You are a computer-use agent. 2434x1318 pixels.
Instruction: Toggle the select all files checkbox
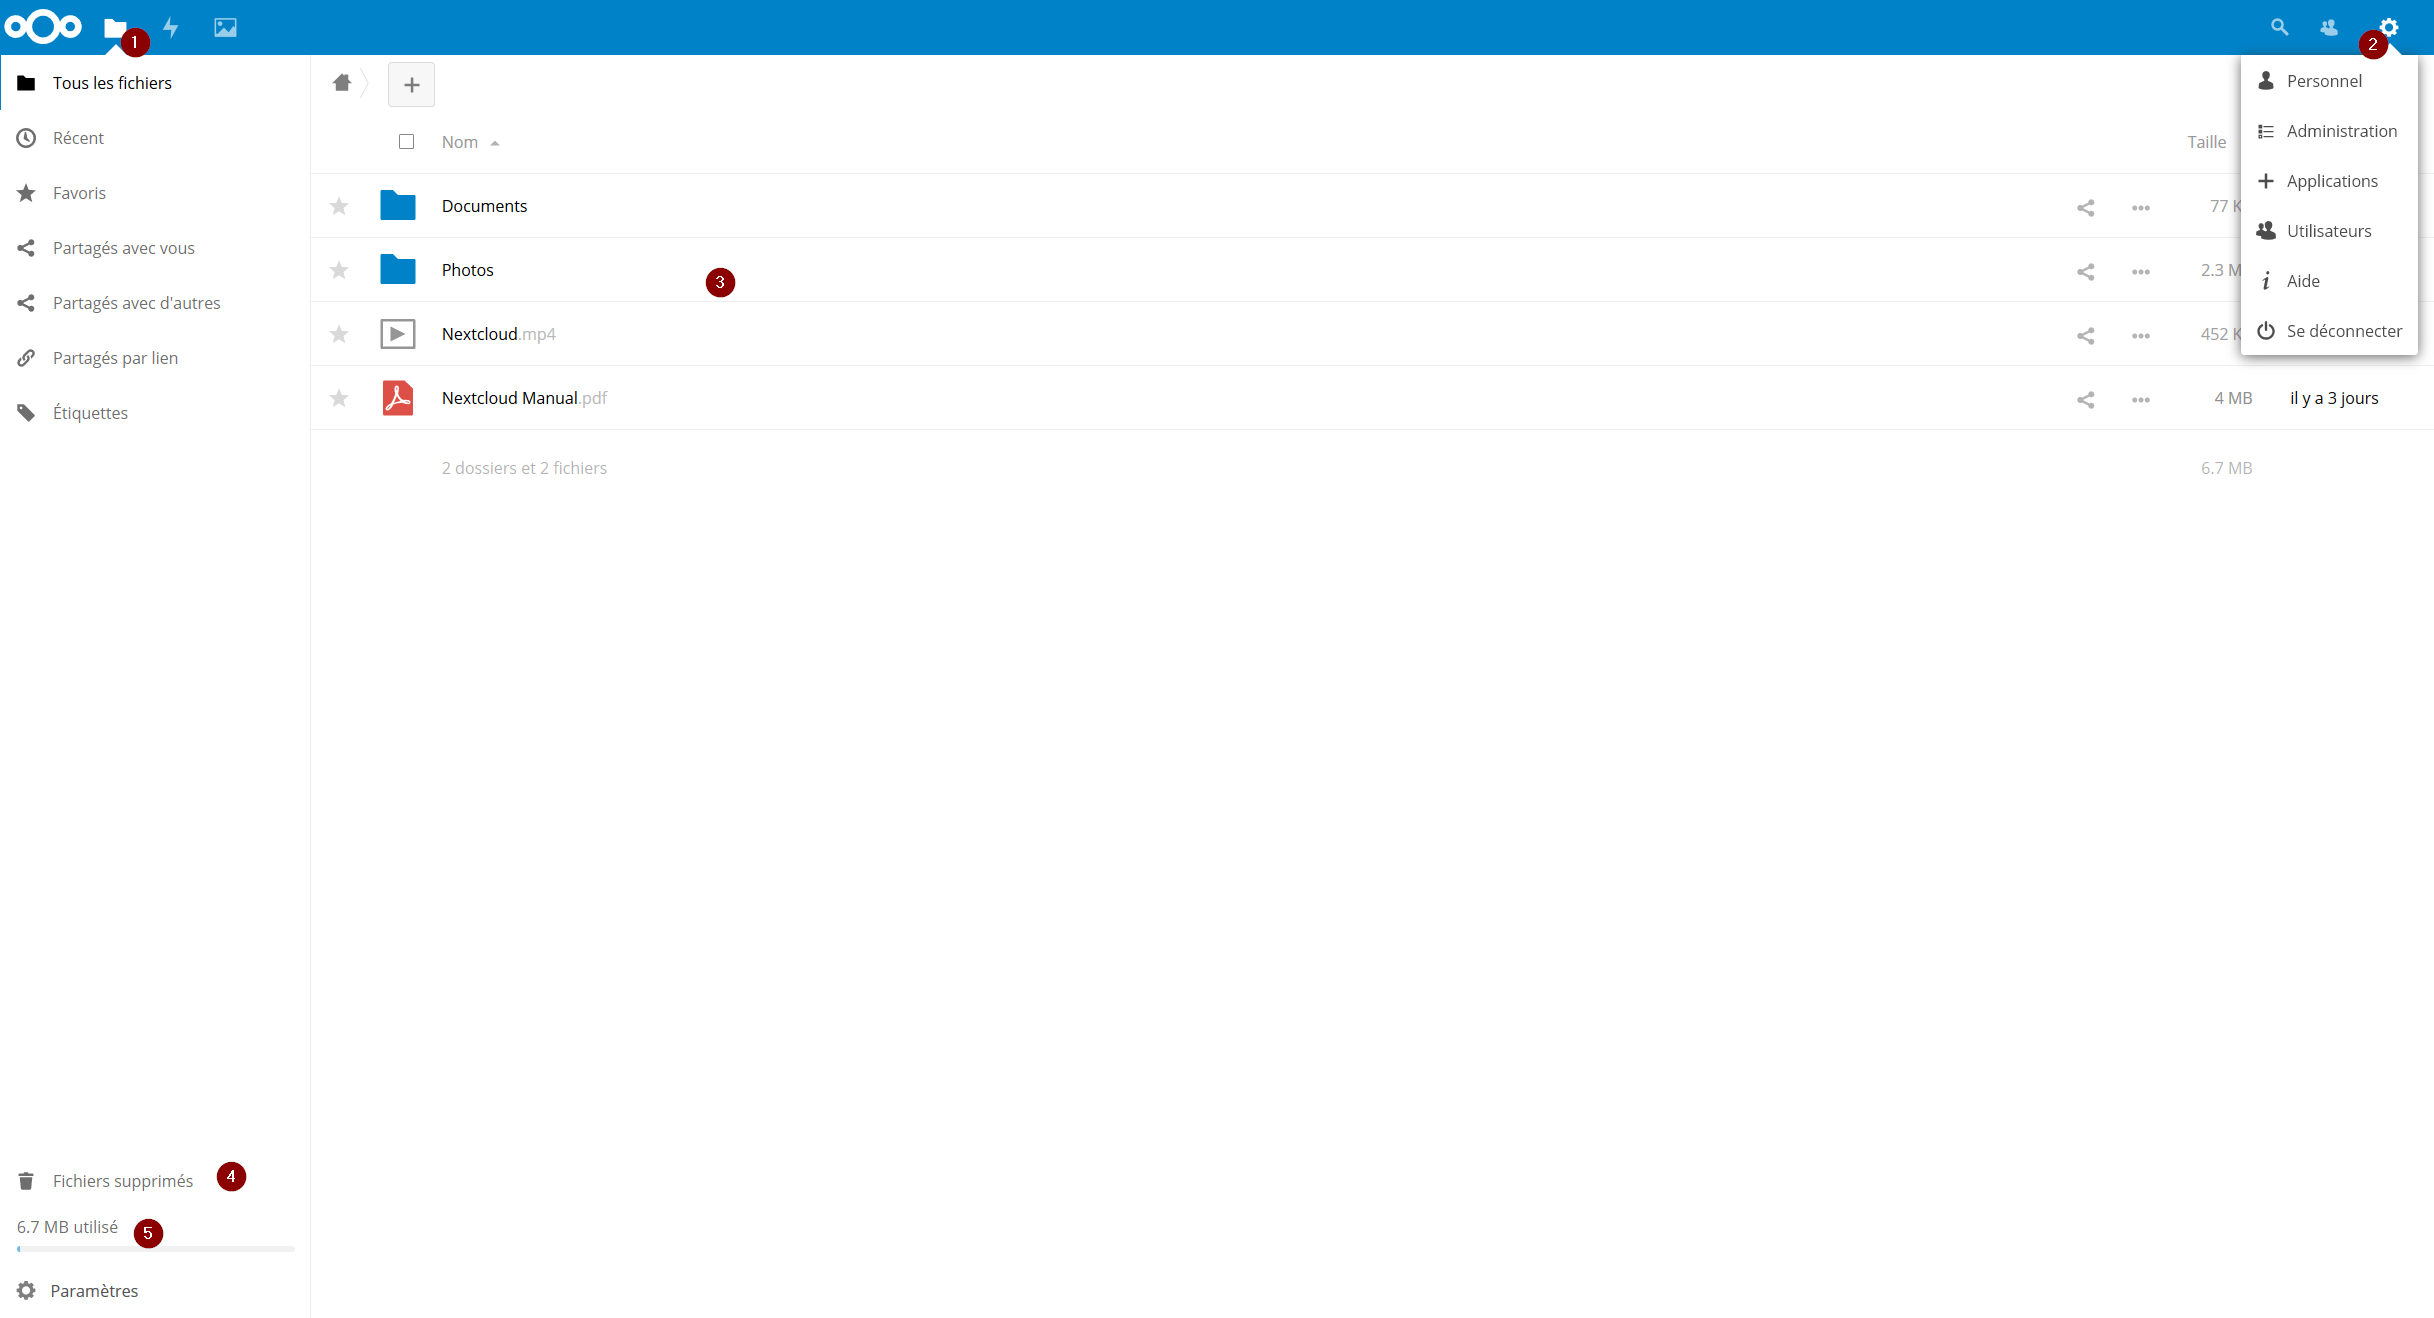pyautogui.click(x=406, y=142)
